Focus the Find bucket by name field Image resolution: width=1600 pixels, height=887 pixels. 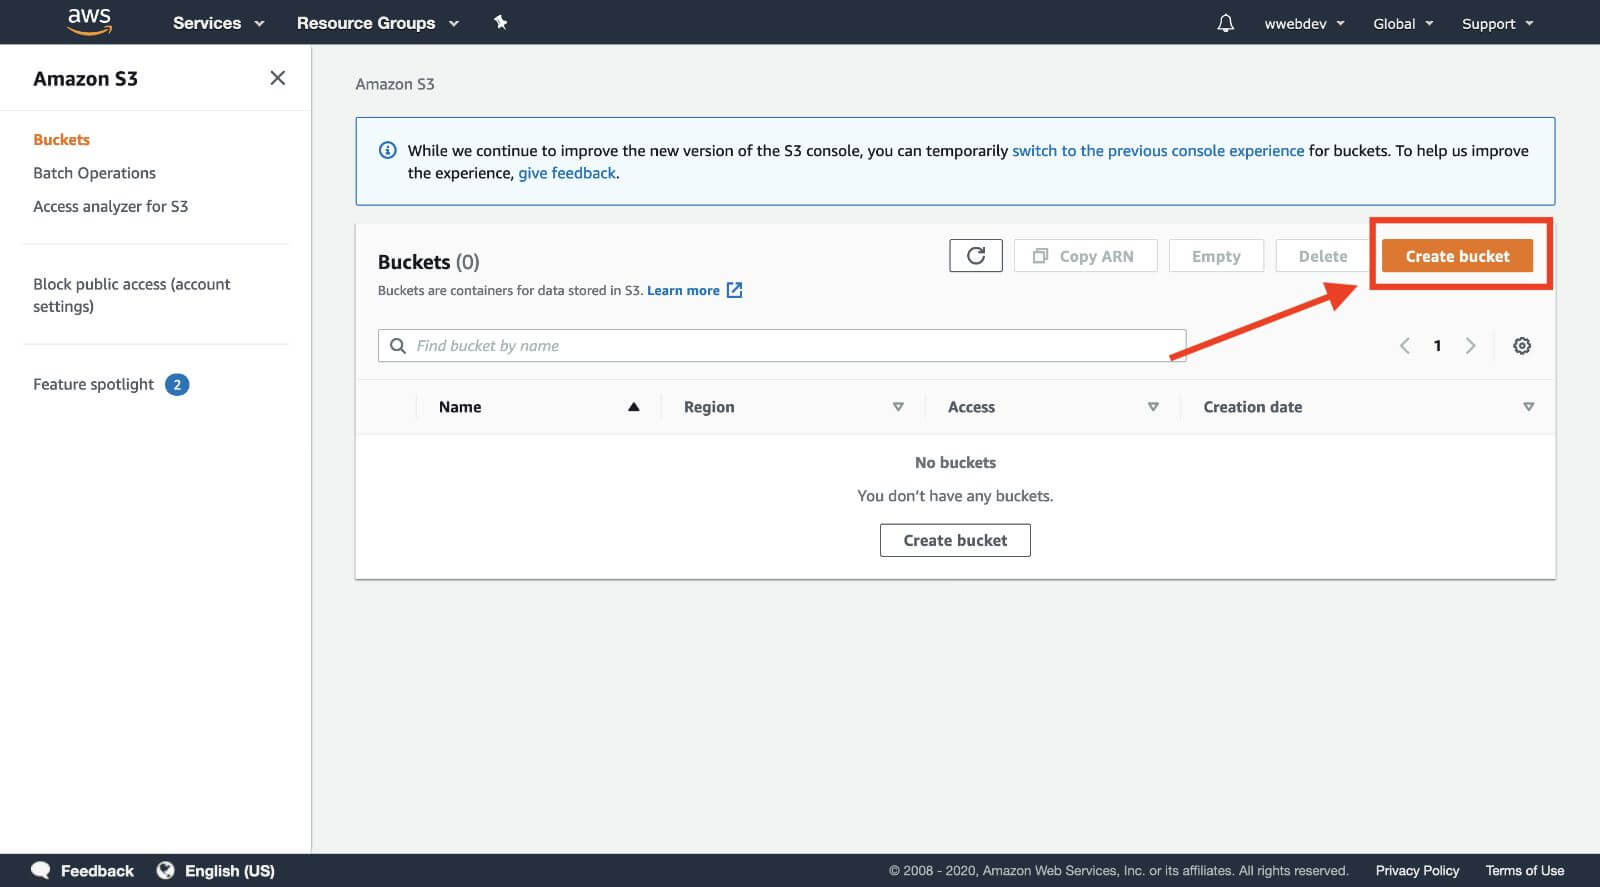coord(782,346)
